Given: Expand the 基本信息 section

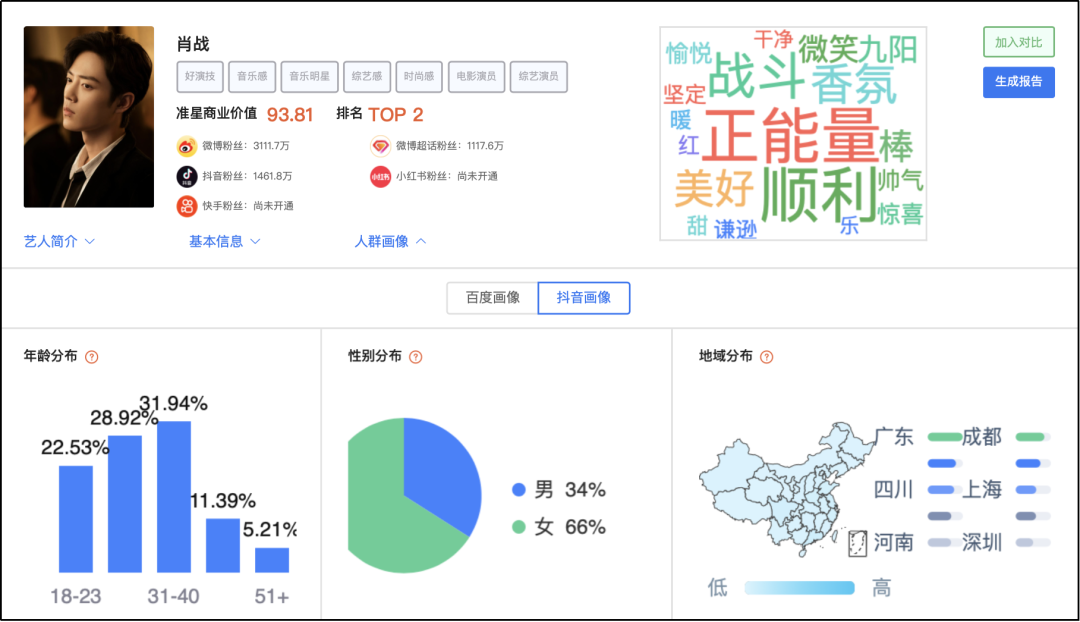Looking at the screenshot, I should pos(224,241).
